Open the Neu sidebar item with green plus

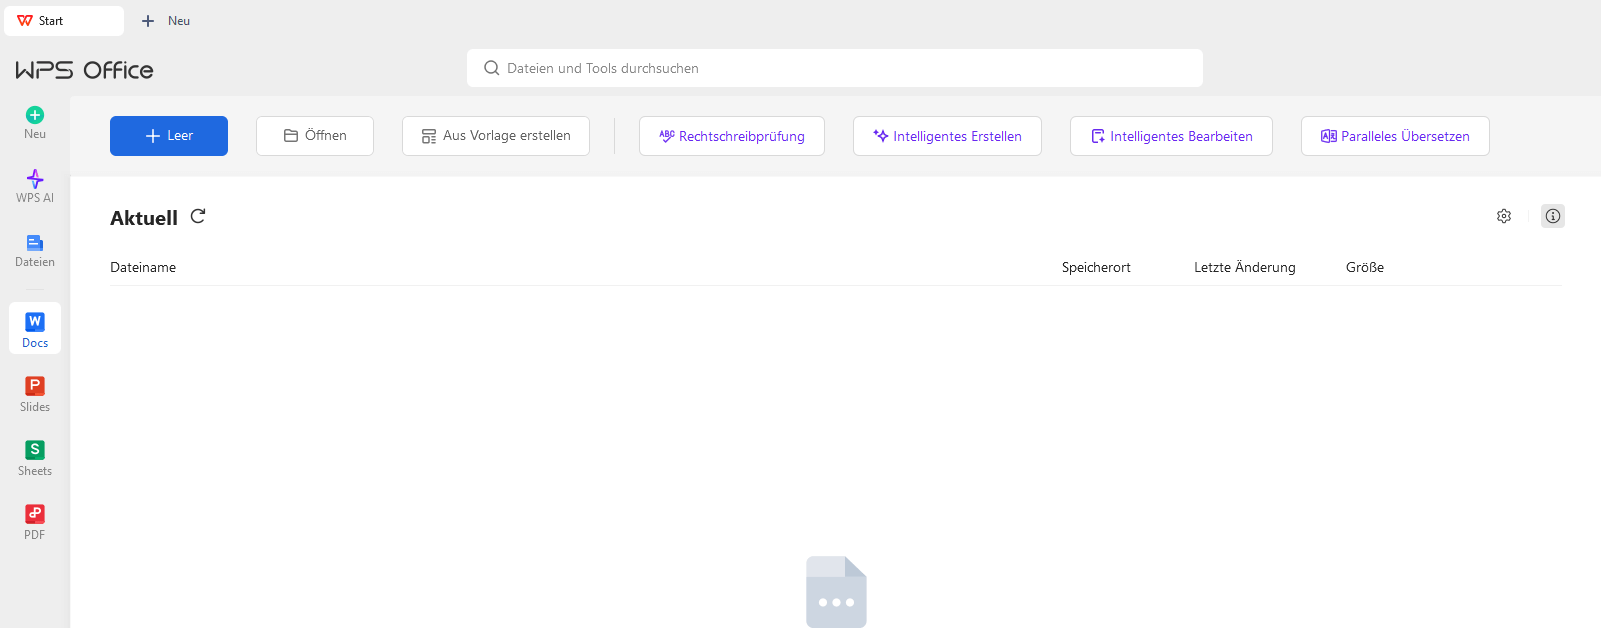coord(35,123)
